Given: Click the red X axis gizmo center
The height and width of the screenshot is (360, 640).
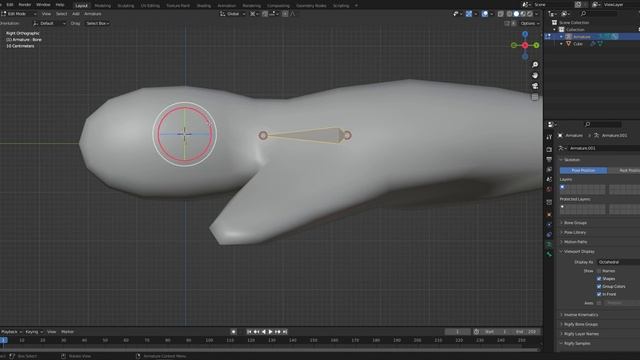Looking at the screenshot, I should [525, 45].
